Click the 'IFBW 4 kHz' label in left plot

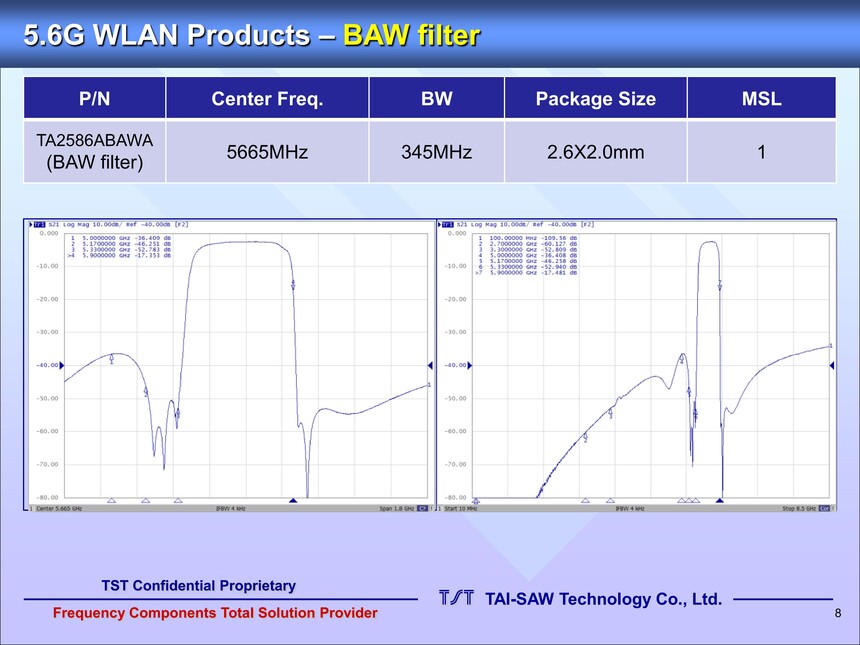[x=230, y=508]
